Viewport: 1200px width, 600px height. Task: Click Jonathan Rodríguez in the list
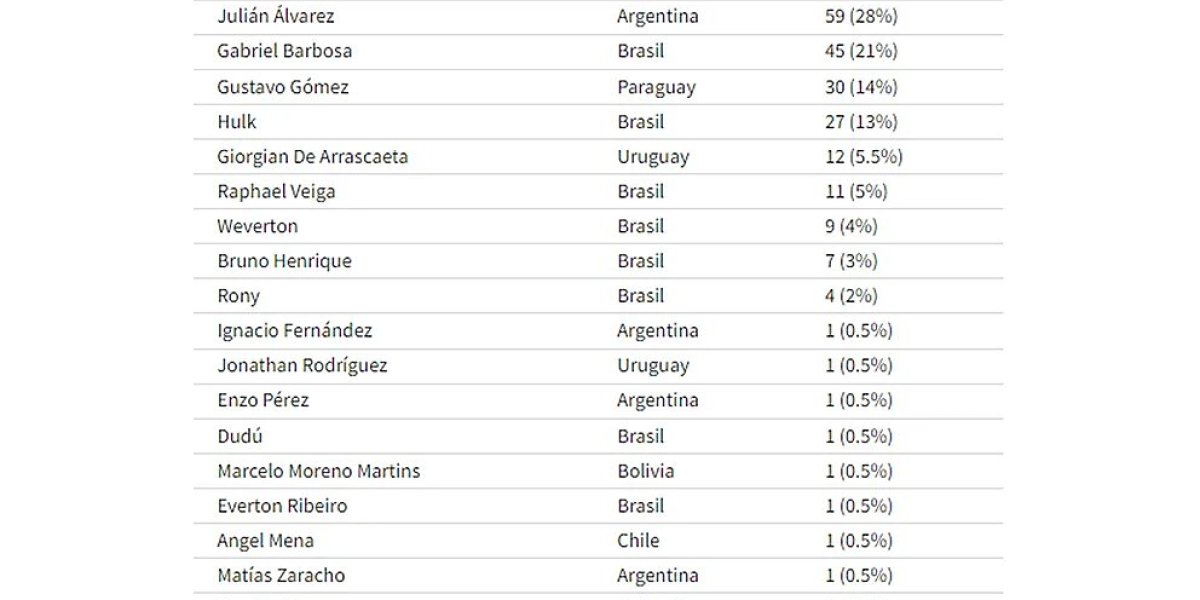[302, 365]
